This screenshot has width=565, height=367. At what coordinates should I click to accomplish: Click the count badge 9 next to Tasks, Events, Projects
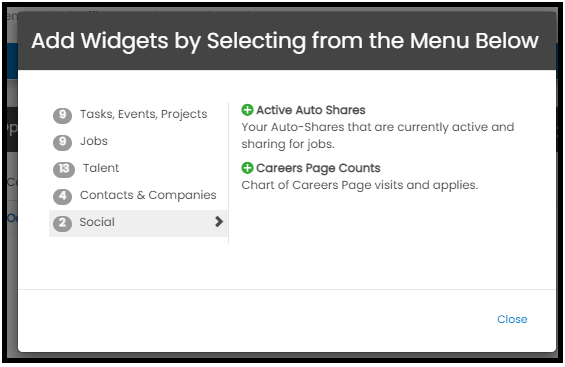[x=62, y=115]
